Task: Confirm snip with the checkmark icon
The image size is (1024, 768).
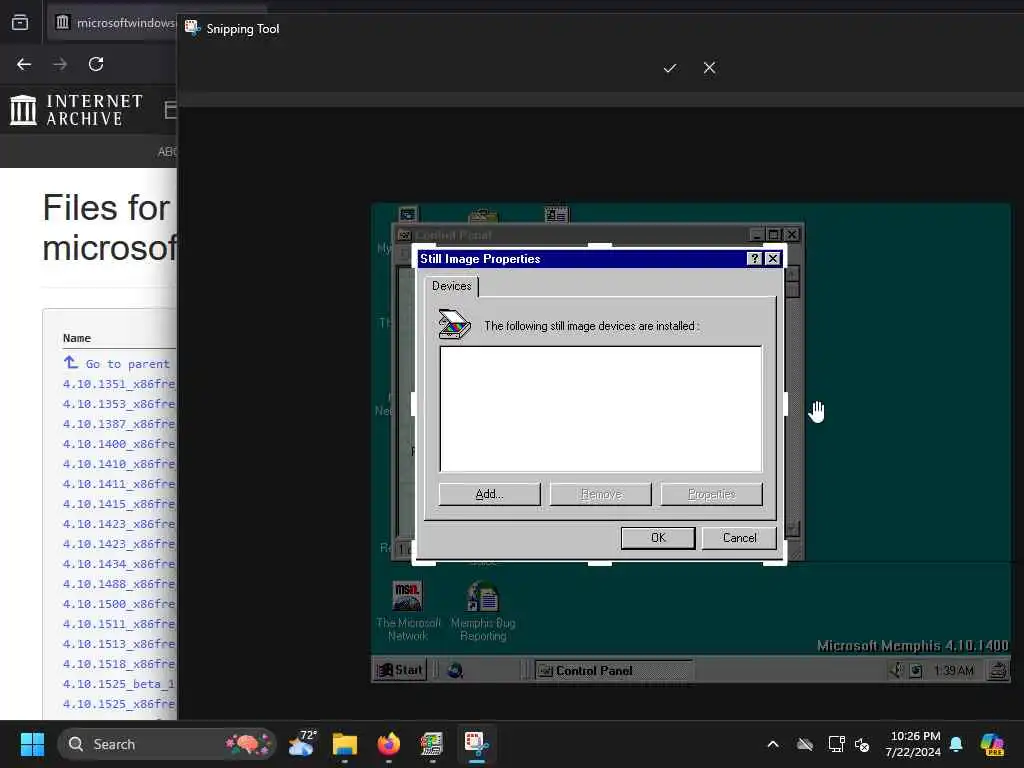Action: [669, 68]
